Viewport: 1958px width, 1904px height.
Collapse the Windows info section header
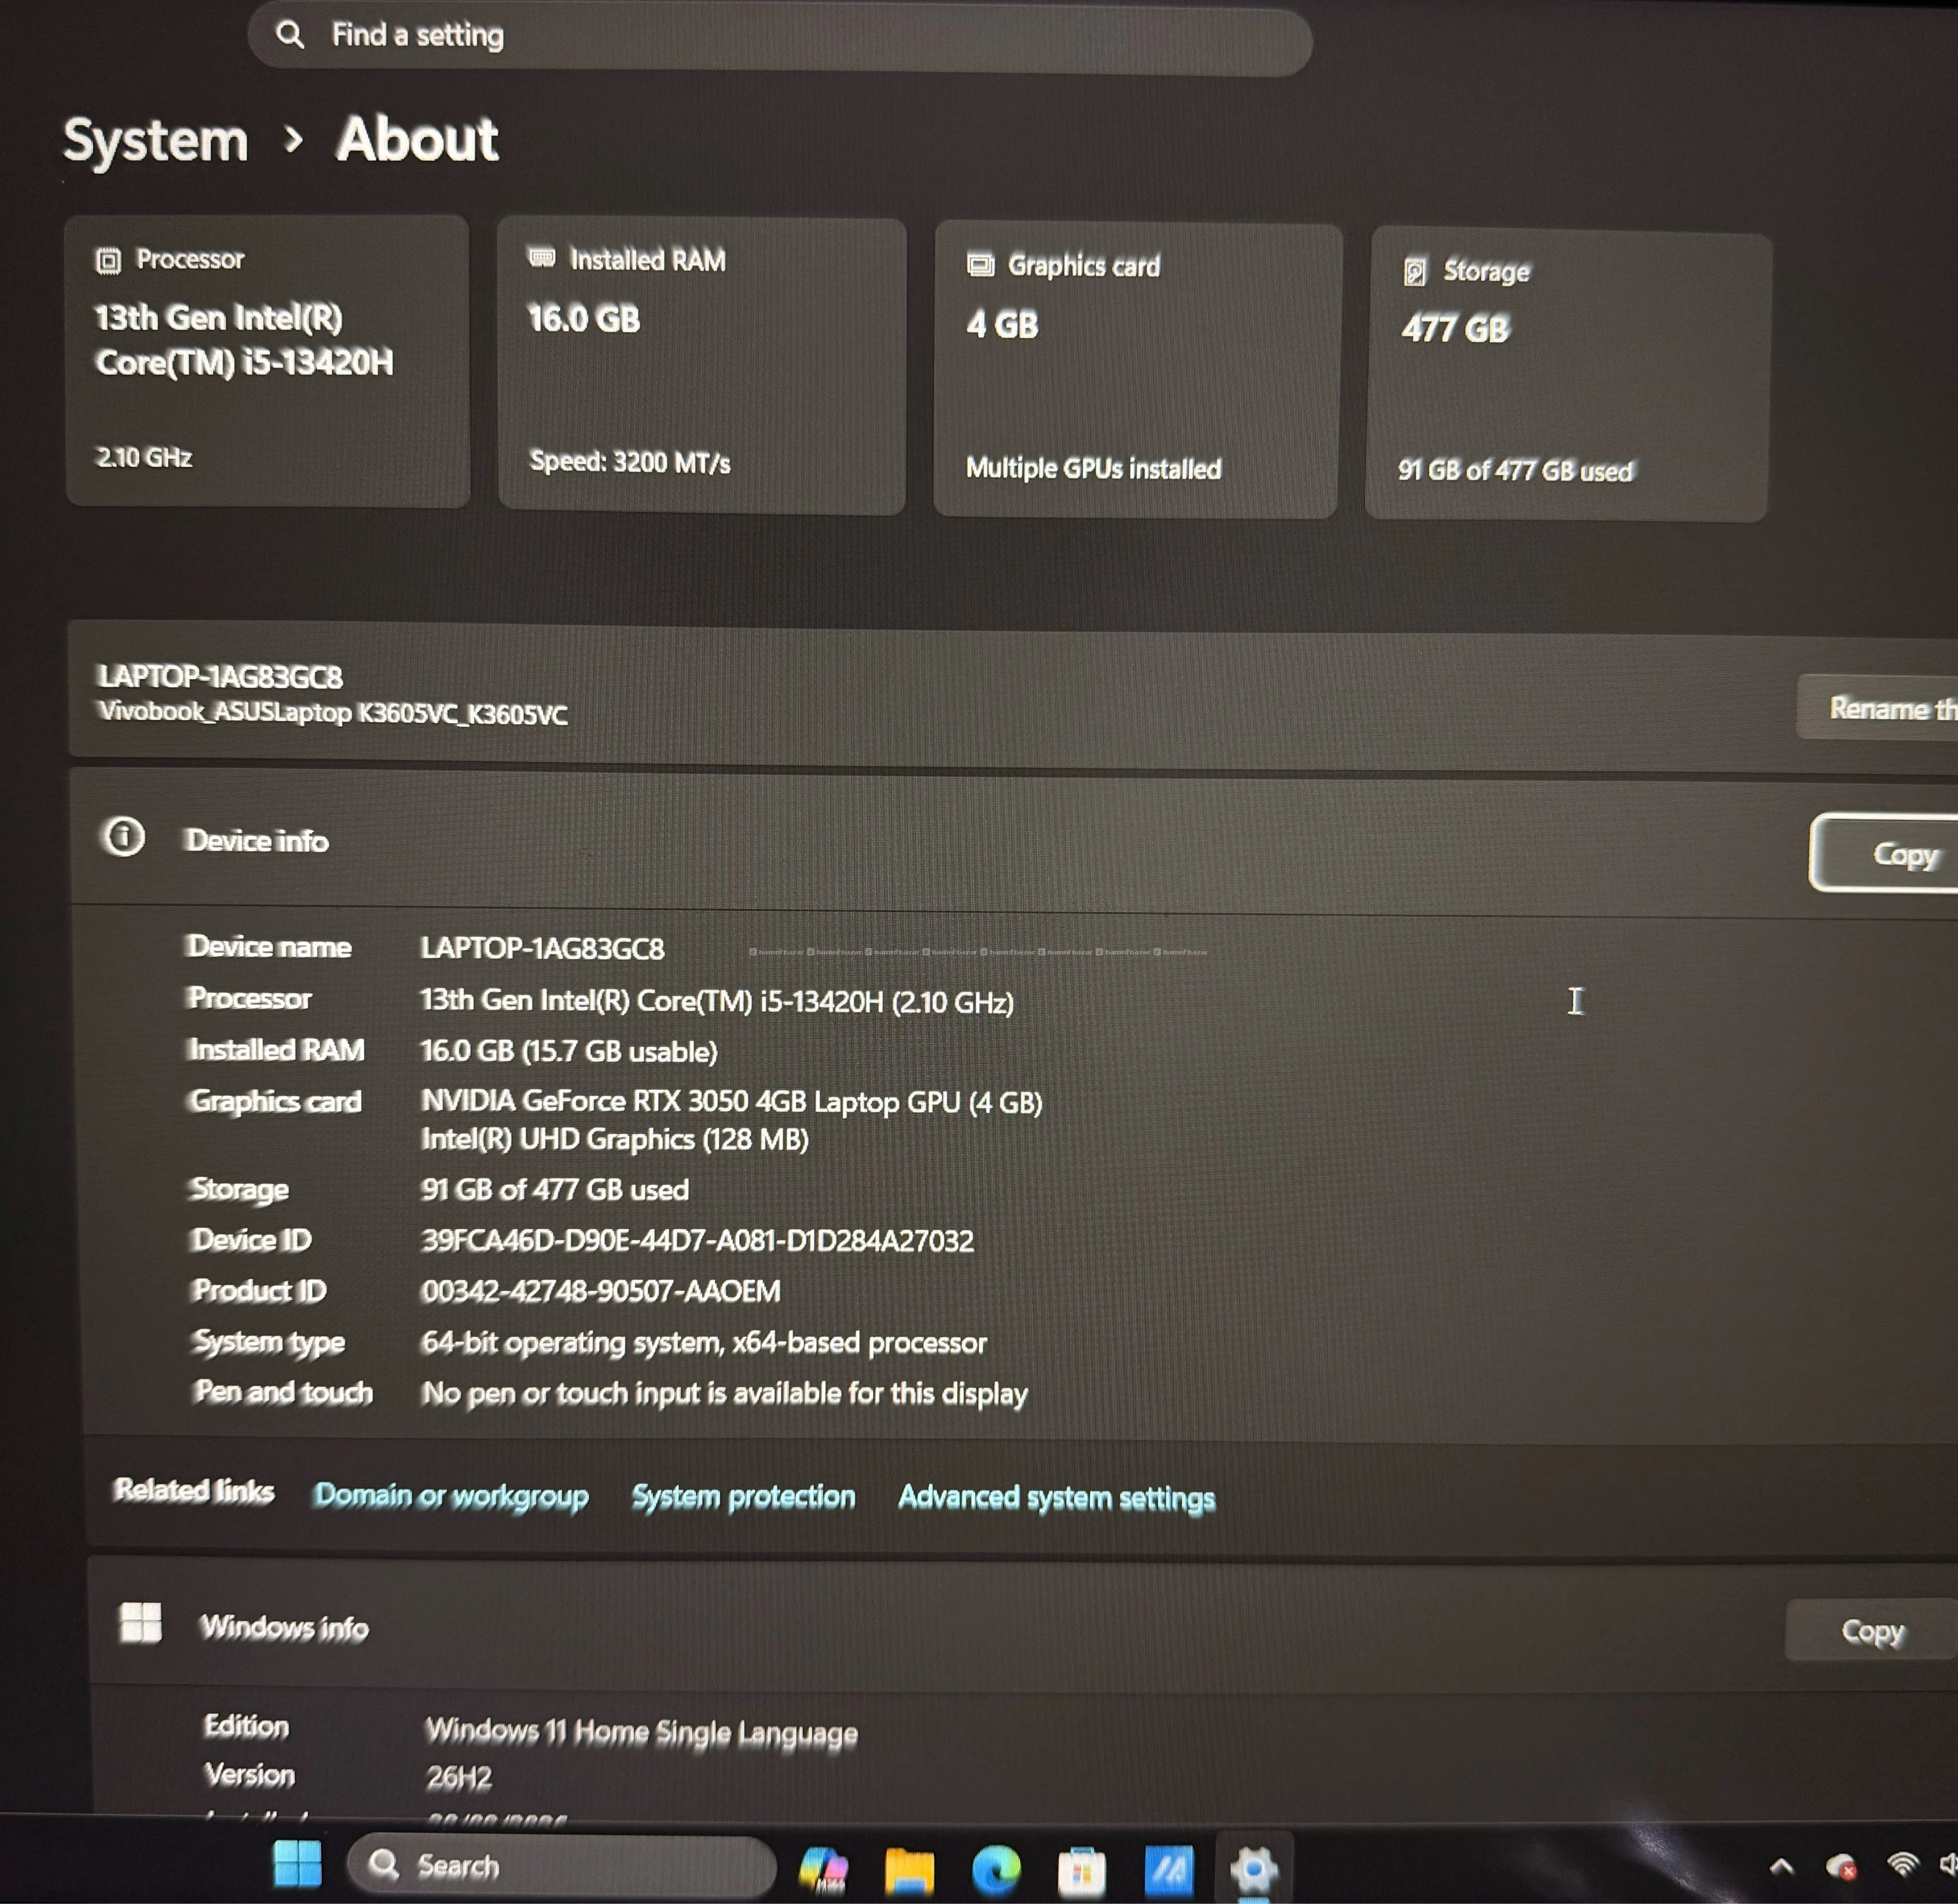point(1023,1625)
